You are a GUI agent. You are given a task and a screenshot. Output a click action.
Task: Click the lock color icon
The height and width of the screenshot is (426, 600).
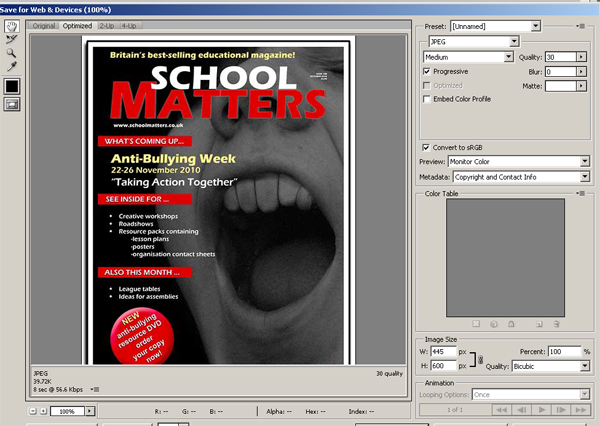[x=511, y=324]
